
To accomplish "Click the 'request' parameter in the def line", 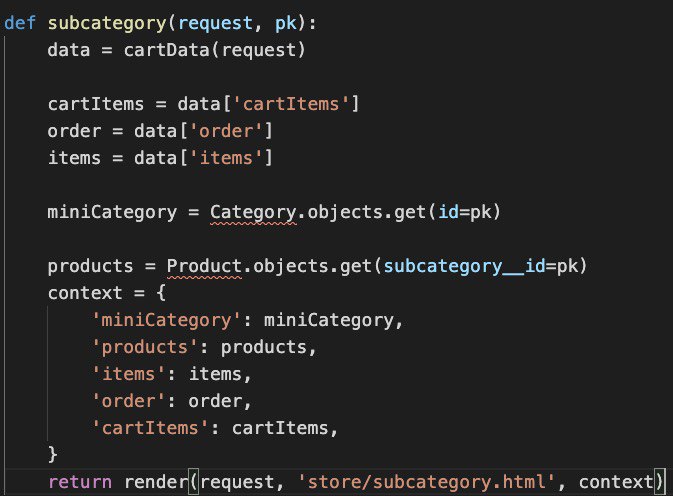I will tap(215, 24).
